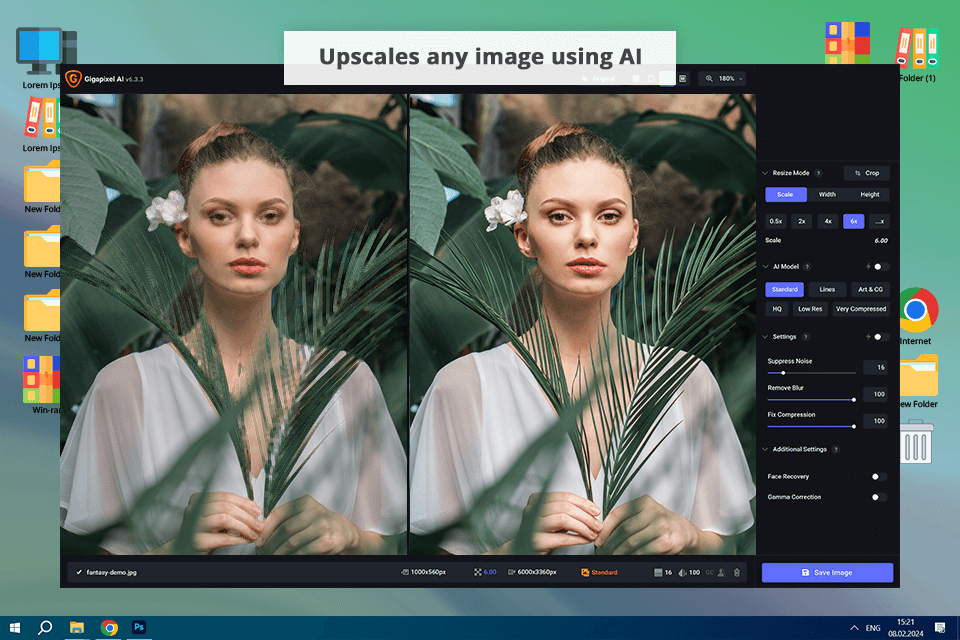Open the Windows Start menu

coord(15,628)
